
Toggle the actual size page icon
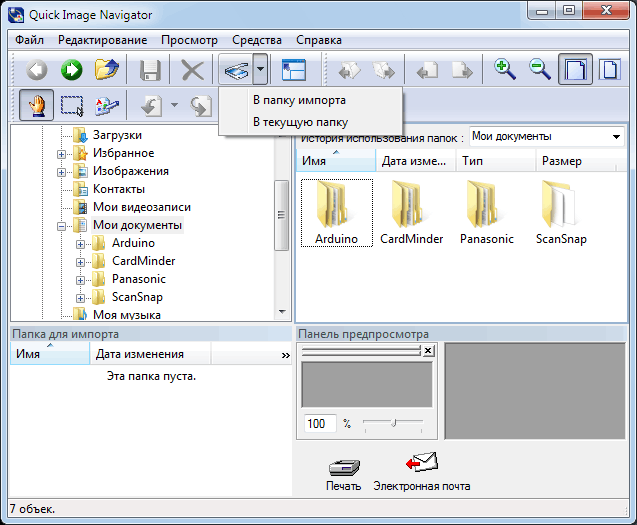tap(610, 69)
